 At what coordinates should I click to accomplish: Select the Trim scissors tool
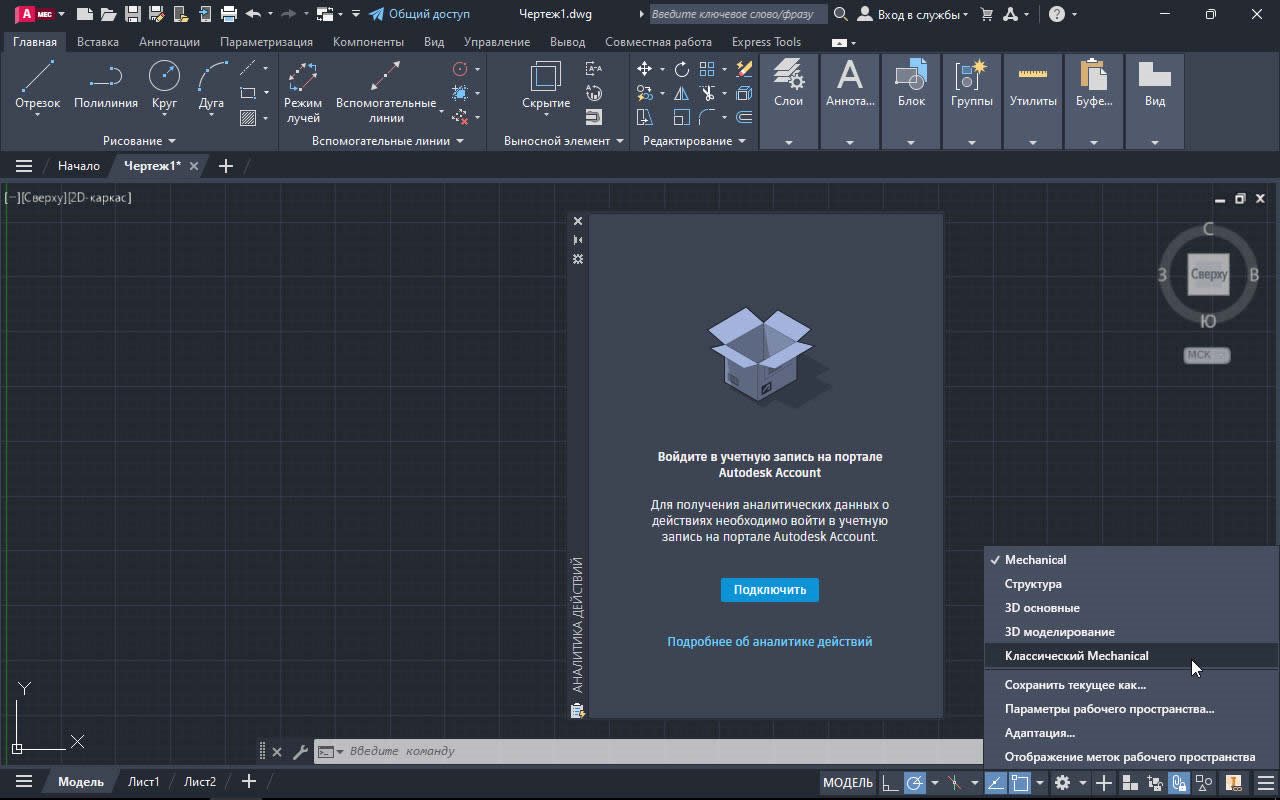pyautogui.click(x=707, y=93)
